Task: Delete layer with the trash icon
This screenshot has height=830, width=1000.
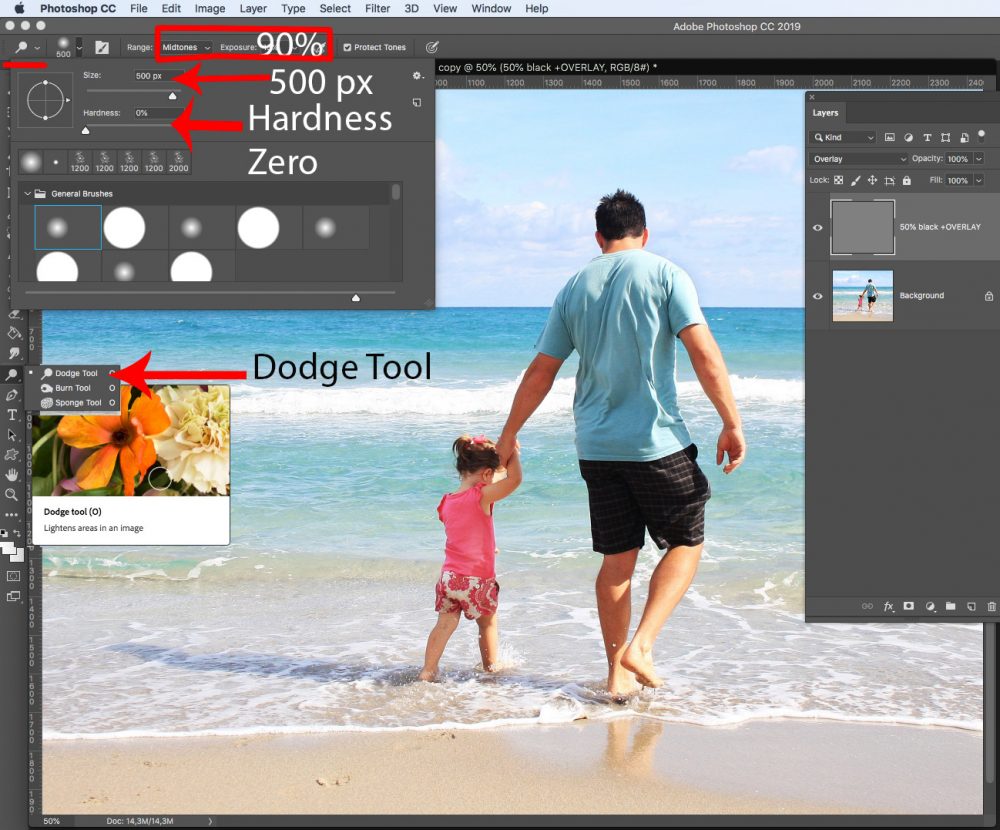Action: click(x=991, y=606)
